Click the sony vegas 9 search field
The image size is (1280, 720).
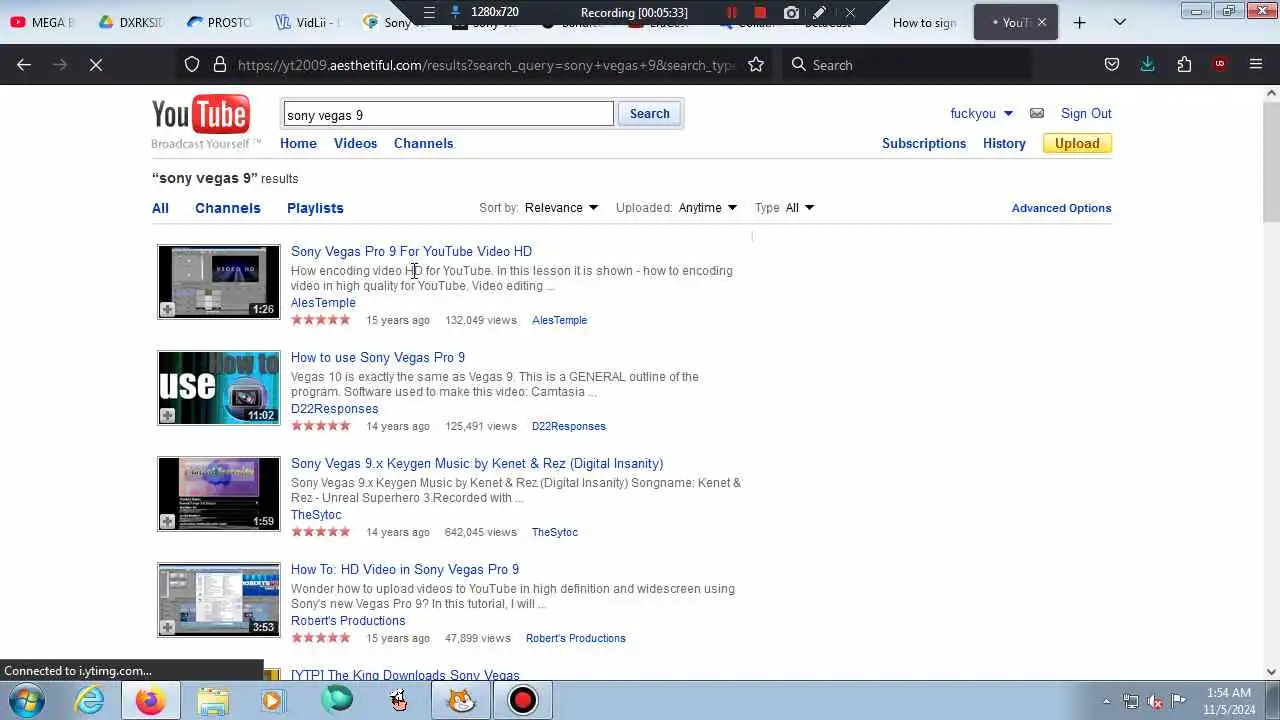(448, 114)
